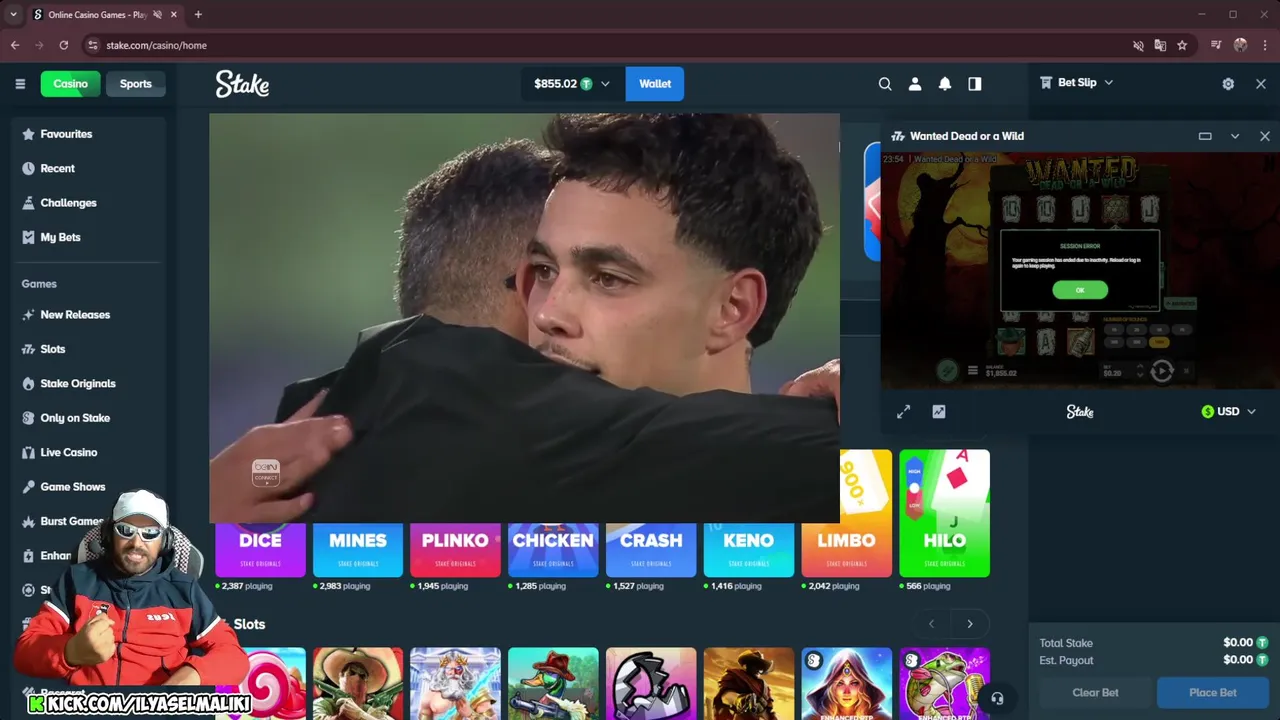Image resolution: width=1280 pixels, height=720 pixels.
Task: Place Bet in the bet slip
Action: point(1213,693)
